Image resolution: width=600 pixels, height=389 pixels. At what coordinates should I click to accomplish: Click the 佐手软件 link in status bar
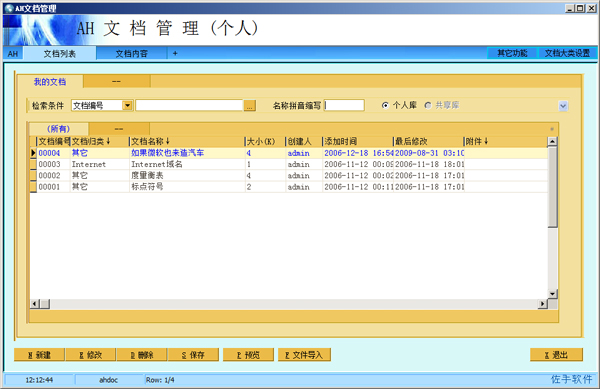(x=572, y=379)
